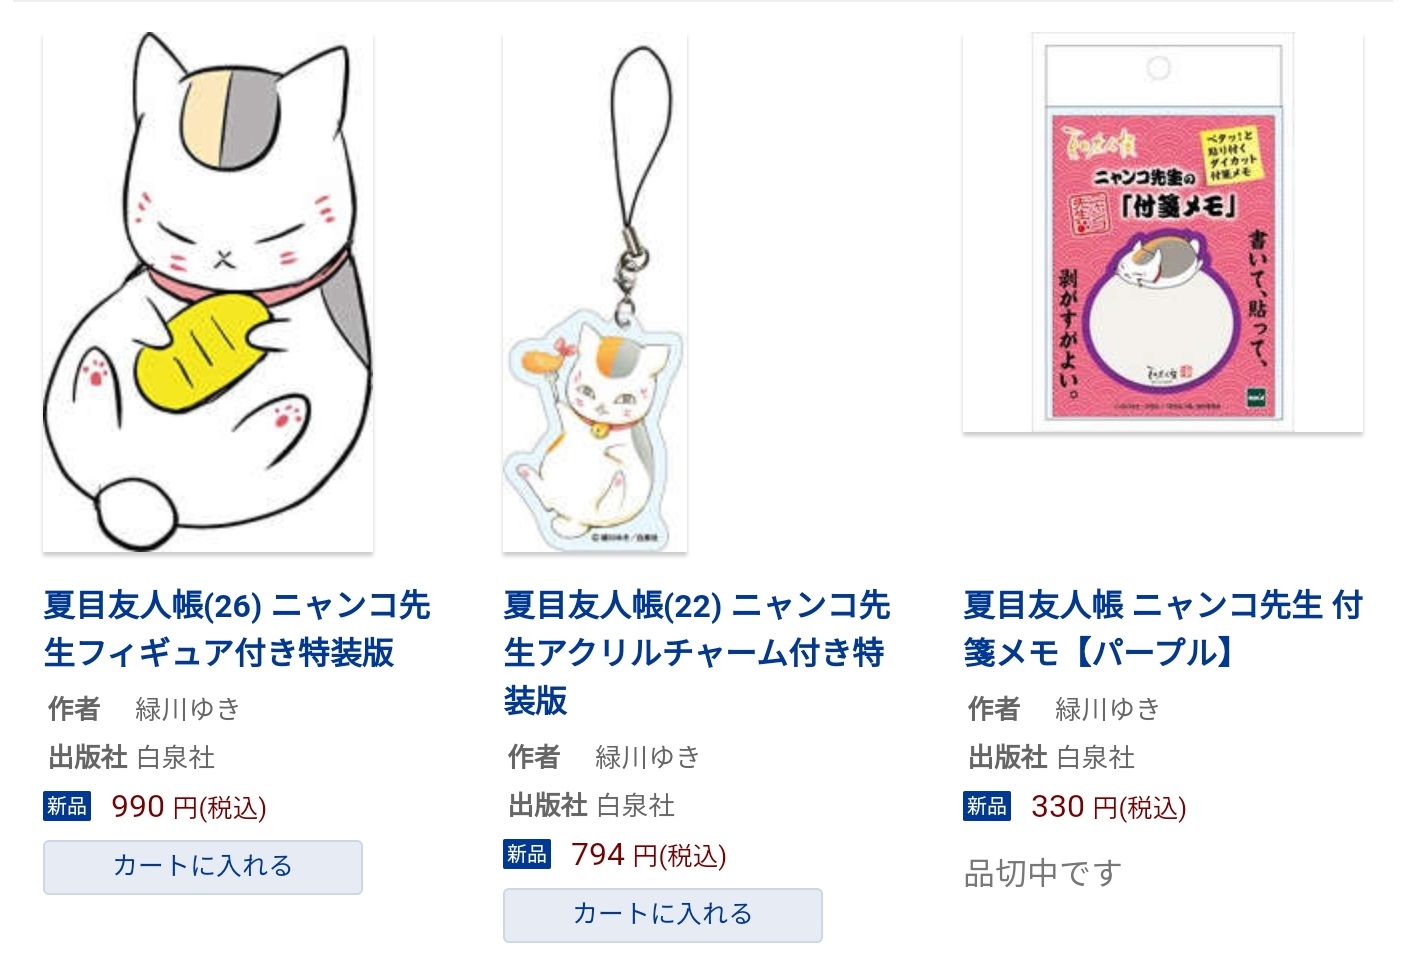Select publisher 白泉社 under the acrylic charm edition
The height and width of the screenshot is (953, 1405).
636,806
